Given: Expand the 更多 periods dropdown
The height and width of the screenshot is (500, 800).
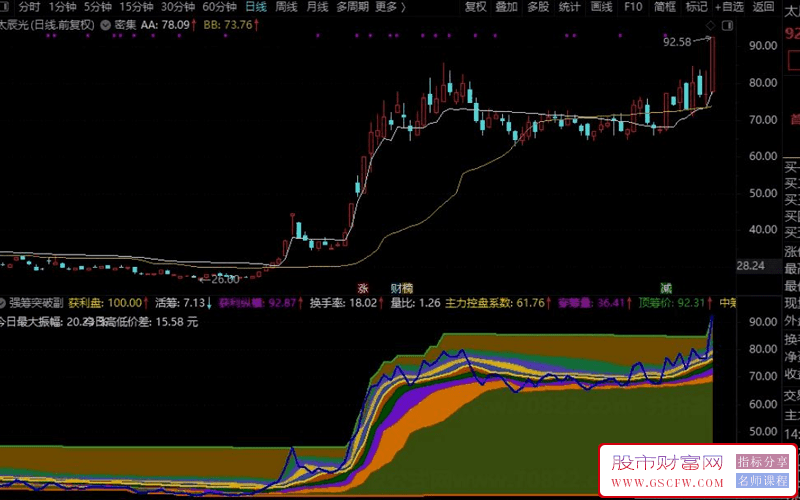Looking at the screenshot, I should [390, 7].
